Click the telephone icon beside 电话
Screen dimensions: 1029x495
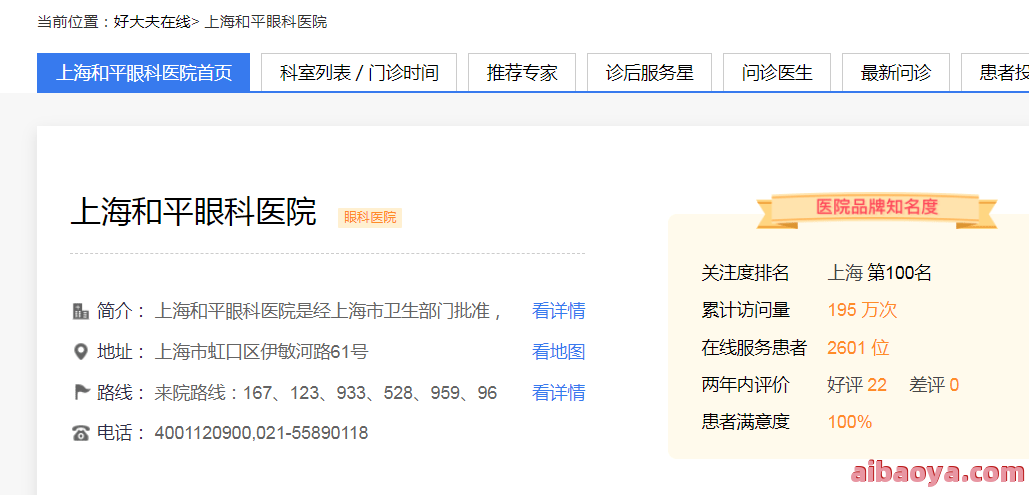[81, 433]
